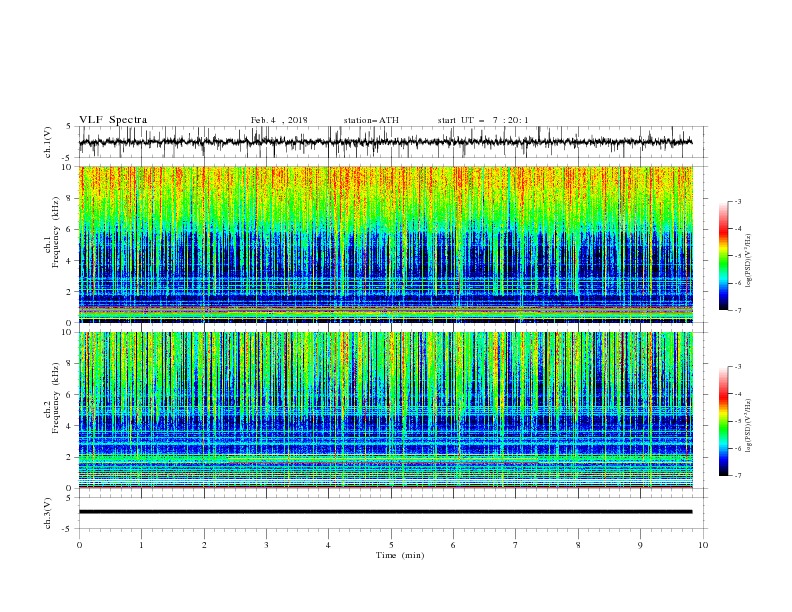The width and height of the screenshot is (792, 612).
Task: Click the ch.1 voltage waveform trace
Action: 385,142
